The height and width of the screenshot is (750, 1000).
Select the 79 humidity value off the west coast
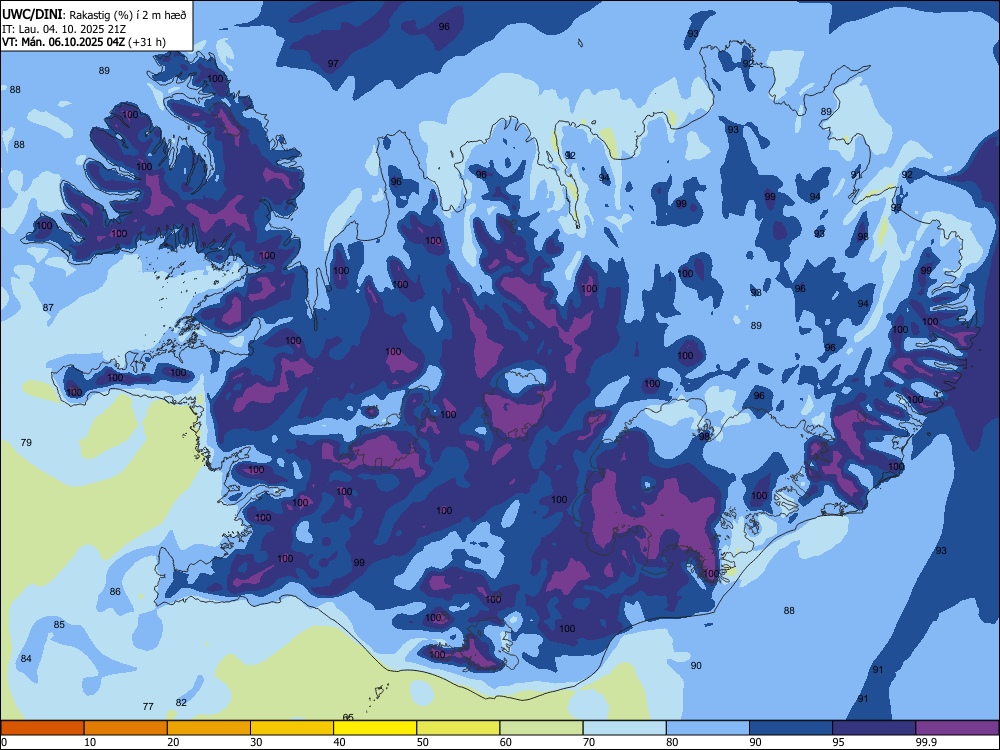(26, 443)
